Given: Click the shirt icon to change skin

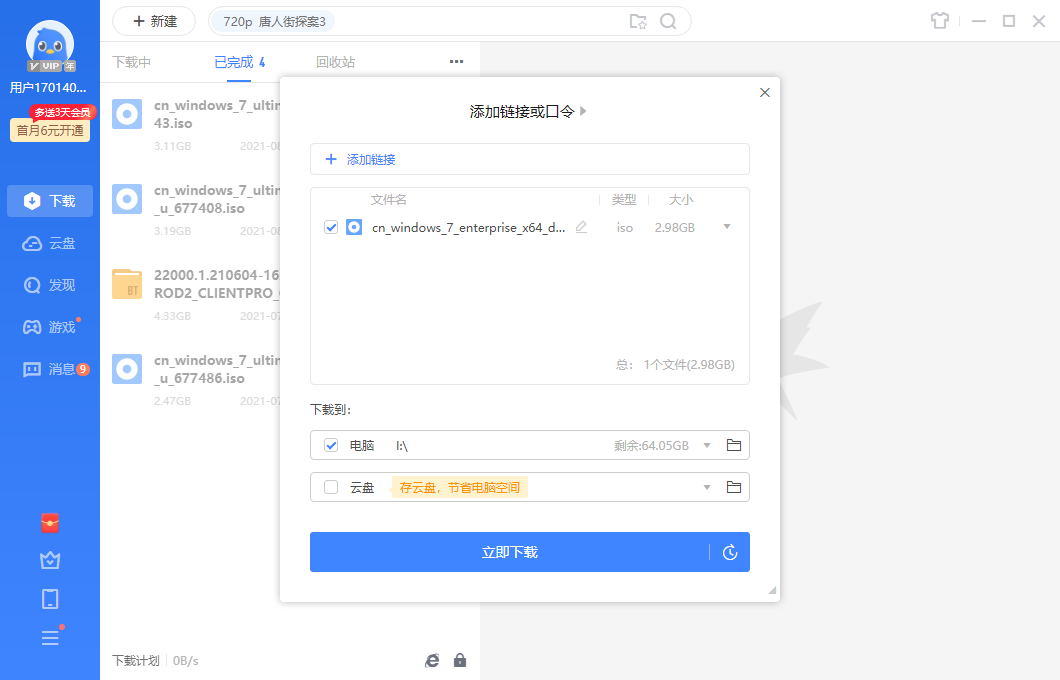Looking at the screenshot, I should (940, 20).
